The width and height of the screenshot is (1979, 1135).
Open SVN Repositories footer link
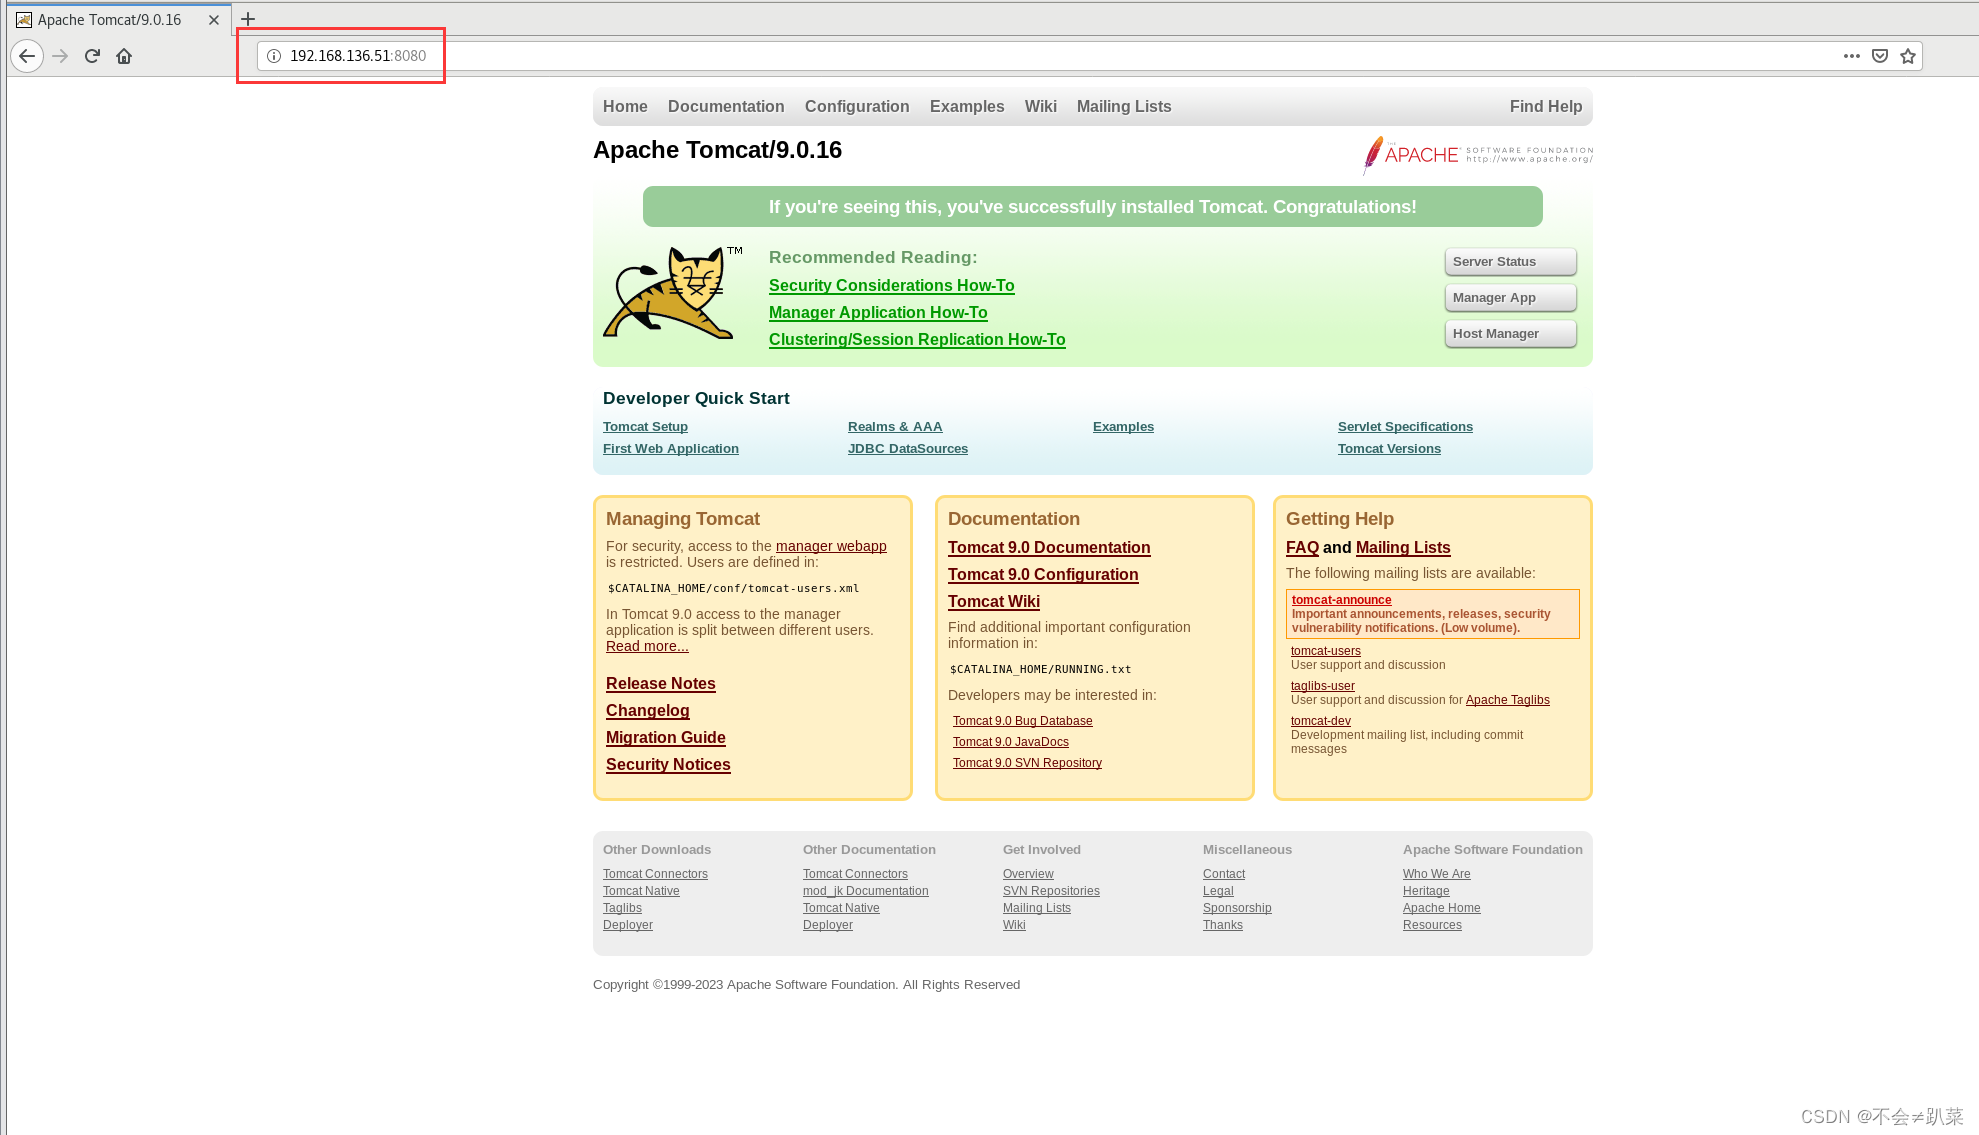(1051, 891)
